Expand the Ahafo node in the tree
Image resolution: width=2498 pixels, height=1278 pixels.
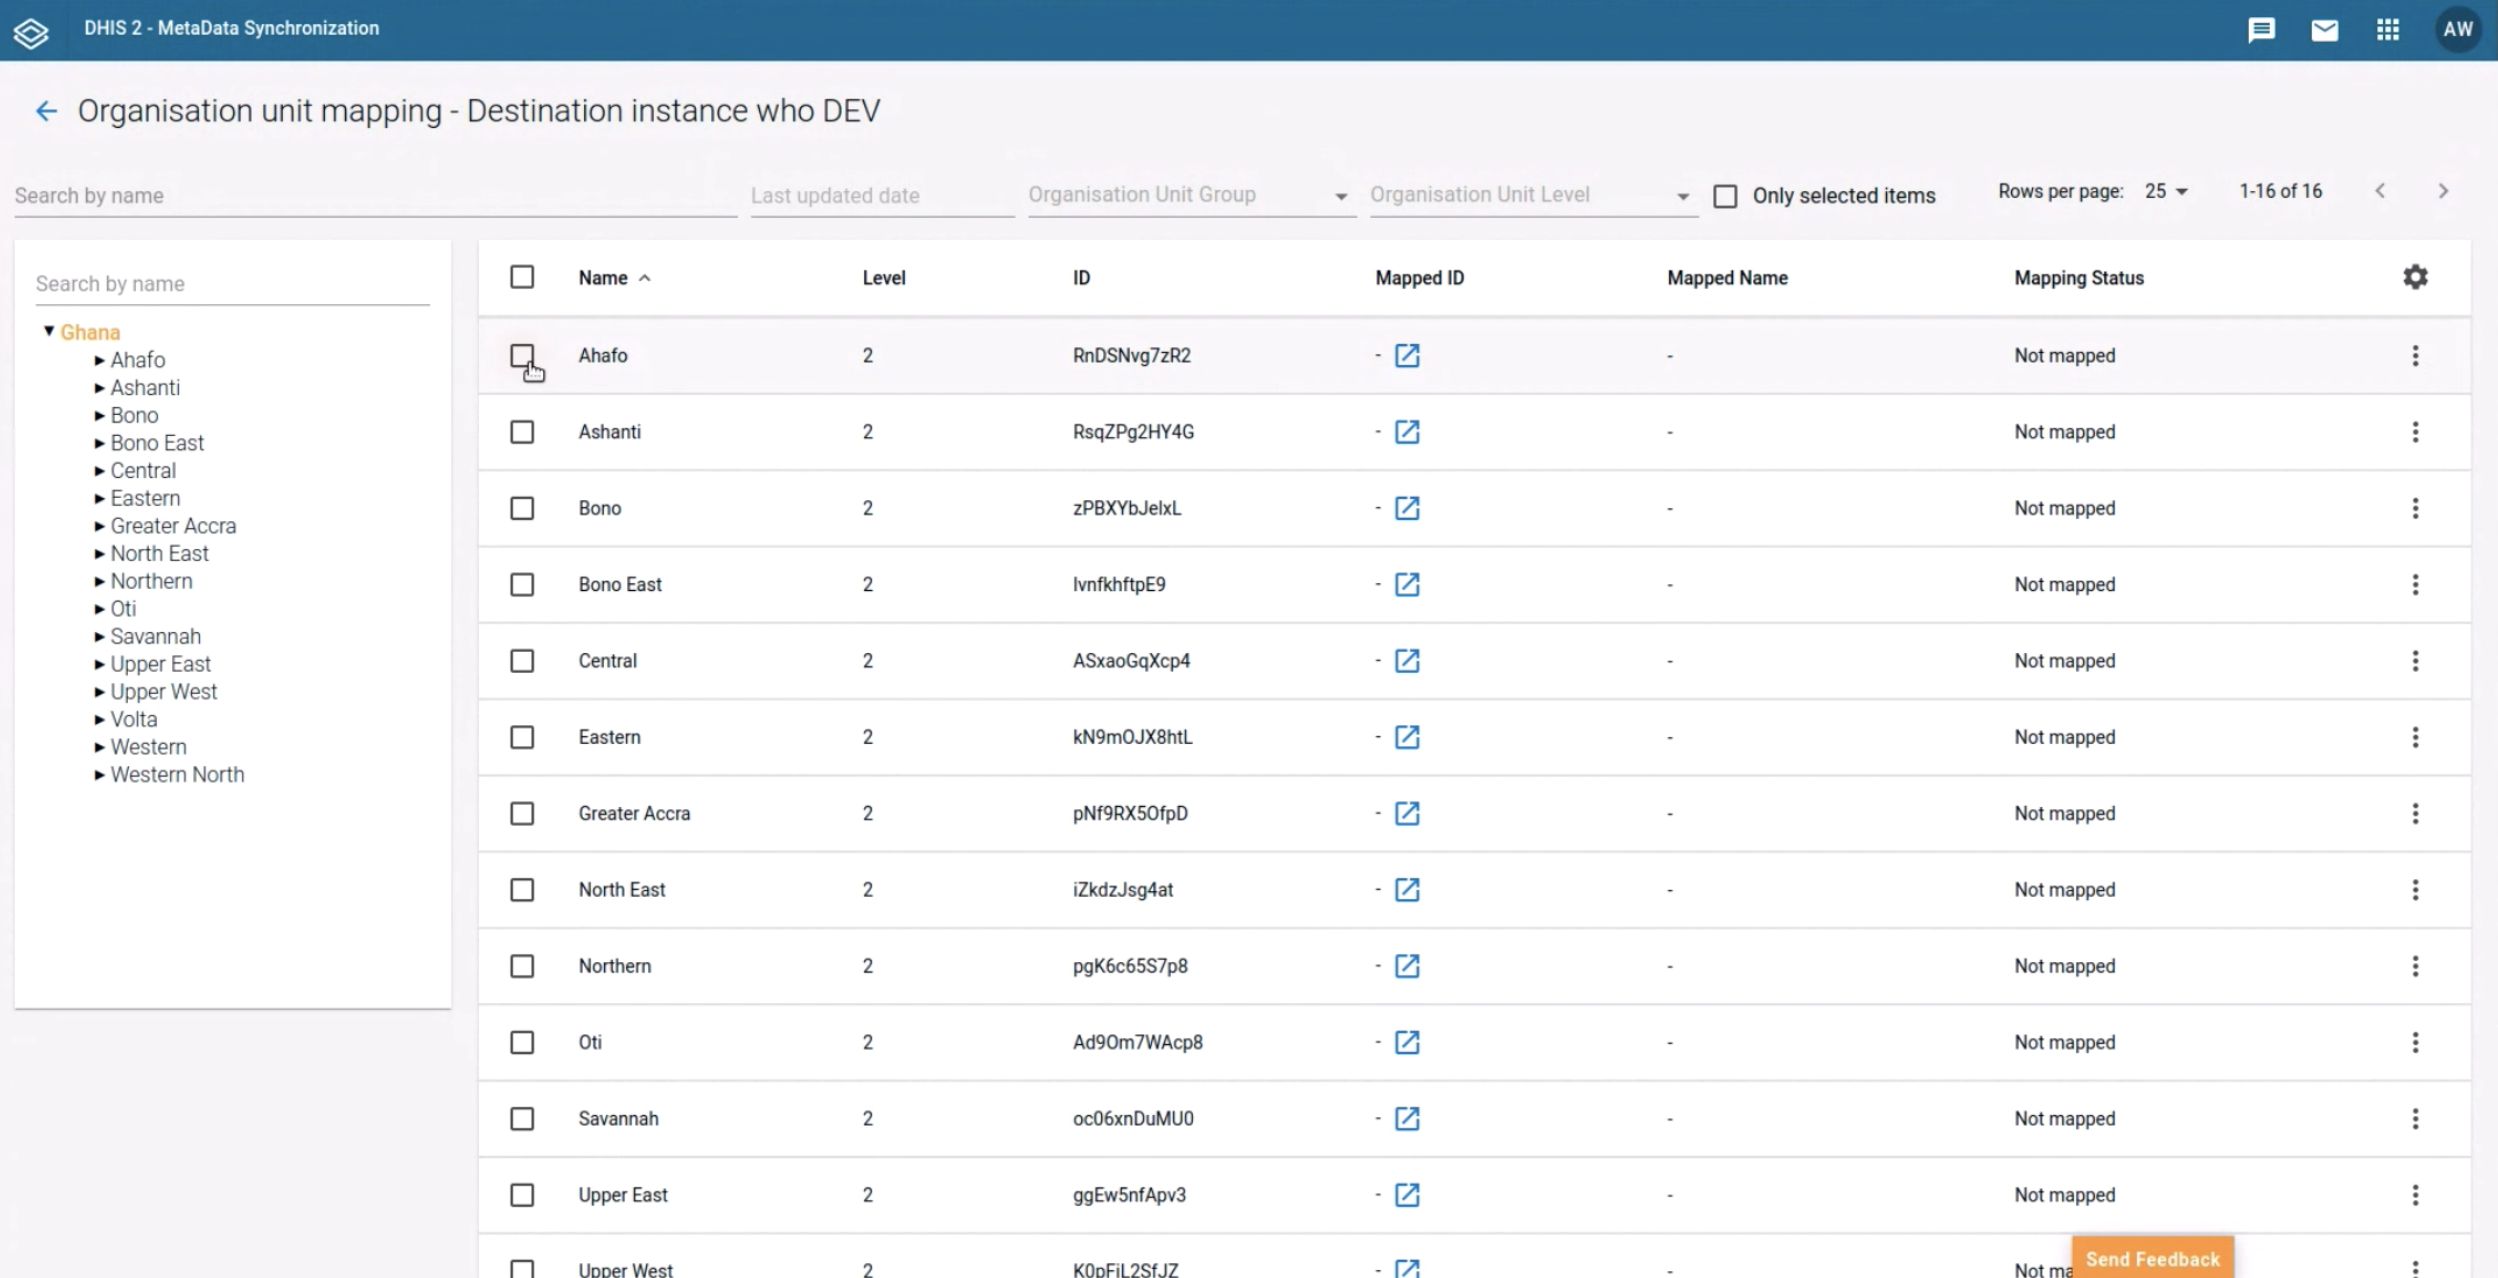tap(99, 359)
